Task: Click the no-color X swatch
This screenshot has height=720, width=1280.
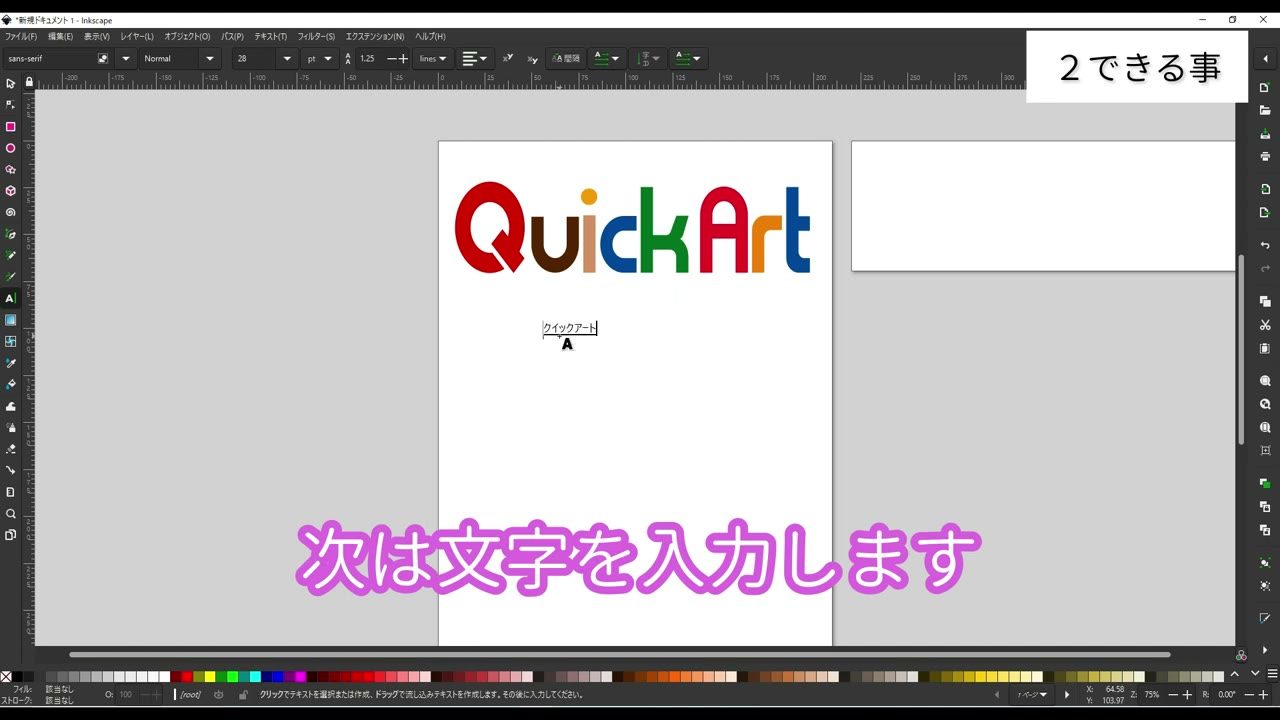Action: (x=6, y=677)
